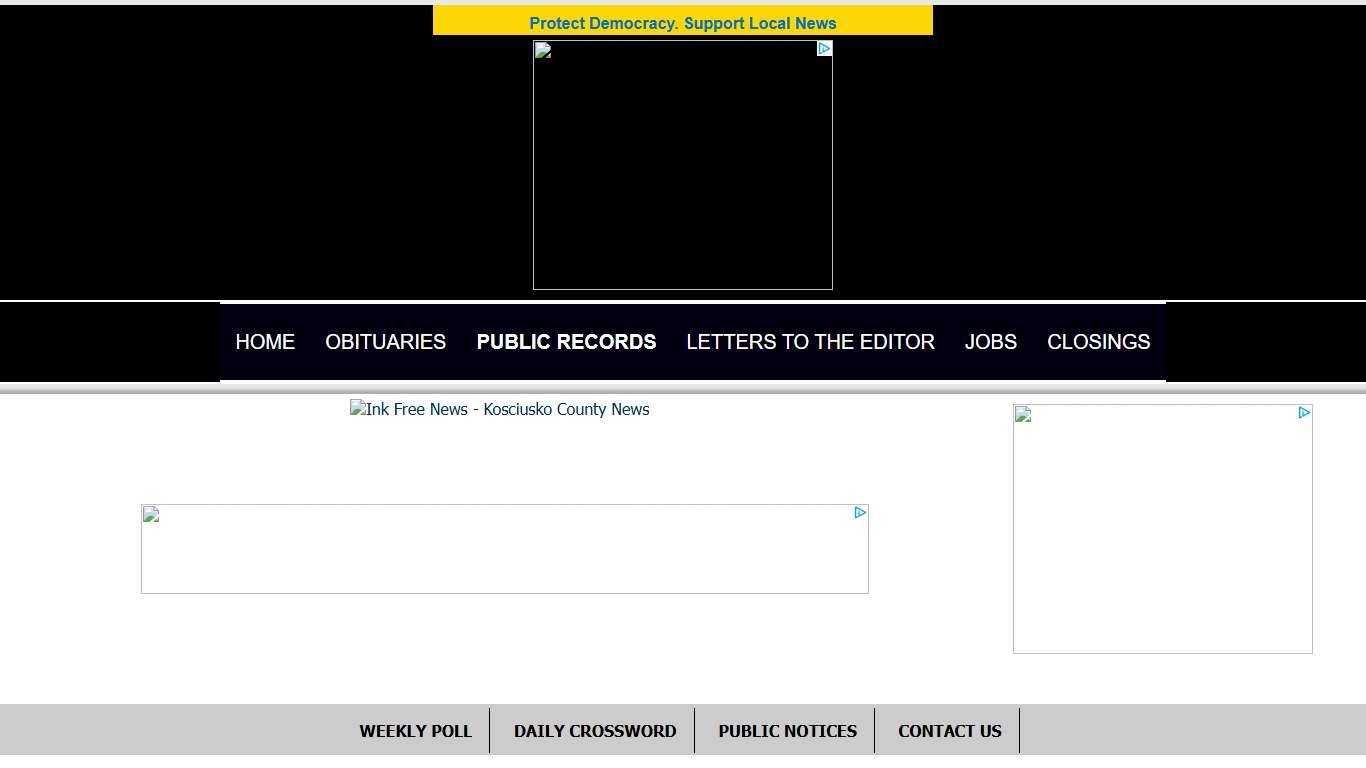Click the AdChoices icon on leaderboard ad
Image resolution: width=1366 pixels, height=768 pixels.
pos(860,513)
